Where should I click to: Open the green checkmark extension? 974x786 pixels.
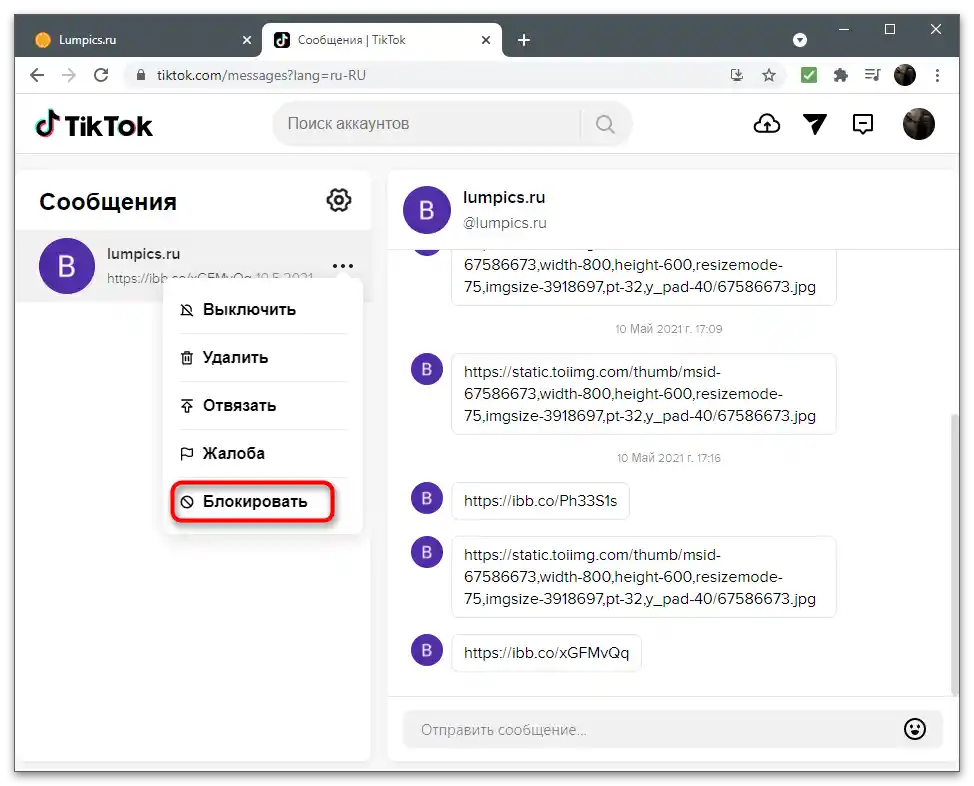coord(808,75)
